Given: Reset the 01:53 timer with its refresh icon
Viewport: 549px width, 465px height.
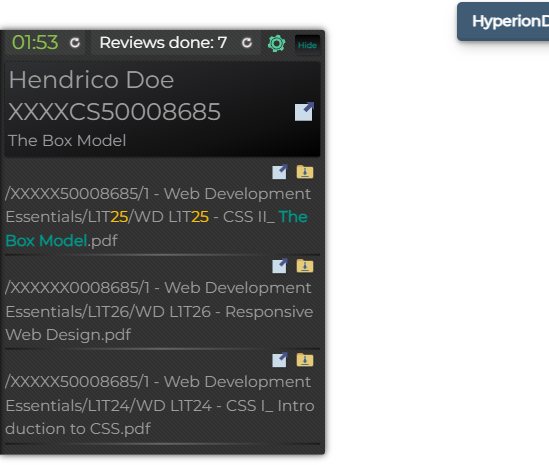Looking at the screenshot, I should 75,43.
